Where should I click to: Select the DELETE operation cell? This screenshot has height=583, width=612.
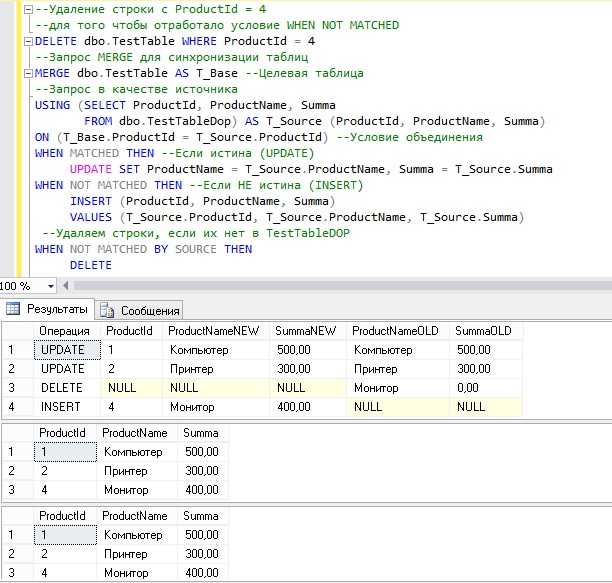[x=67, y=388]
